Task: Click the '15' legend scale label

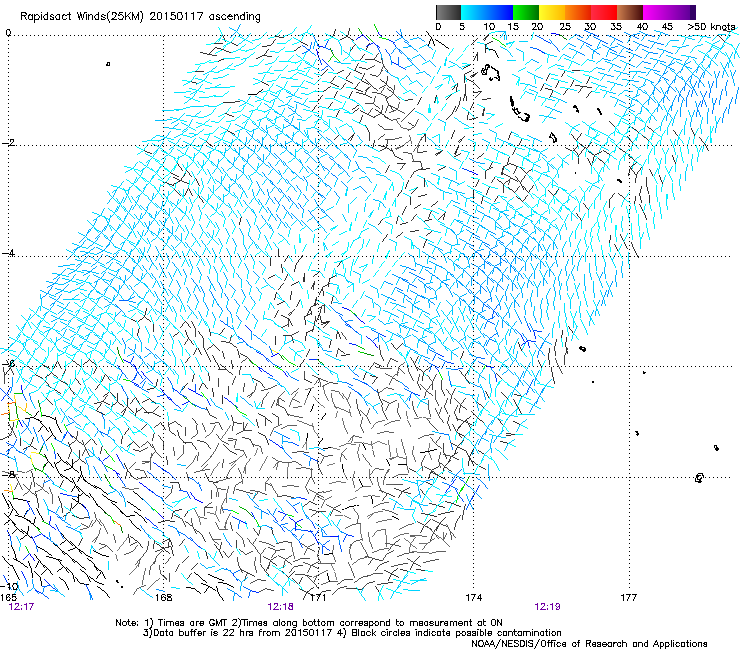Action: tap(513, 27)
